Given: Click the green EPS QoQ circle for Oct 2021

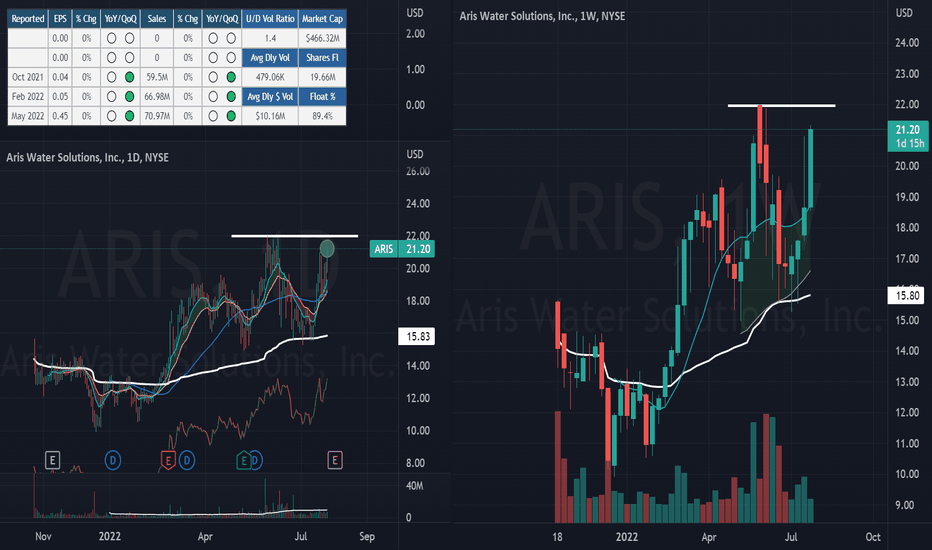Looking at the screenshot, I should click(129, 77).
